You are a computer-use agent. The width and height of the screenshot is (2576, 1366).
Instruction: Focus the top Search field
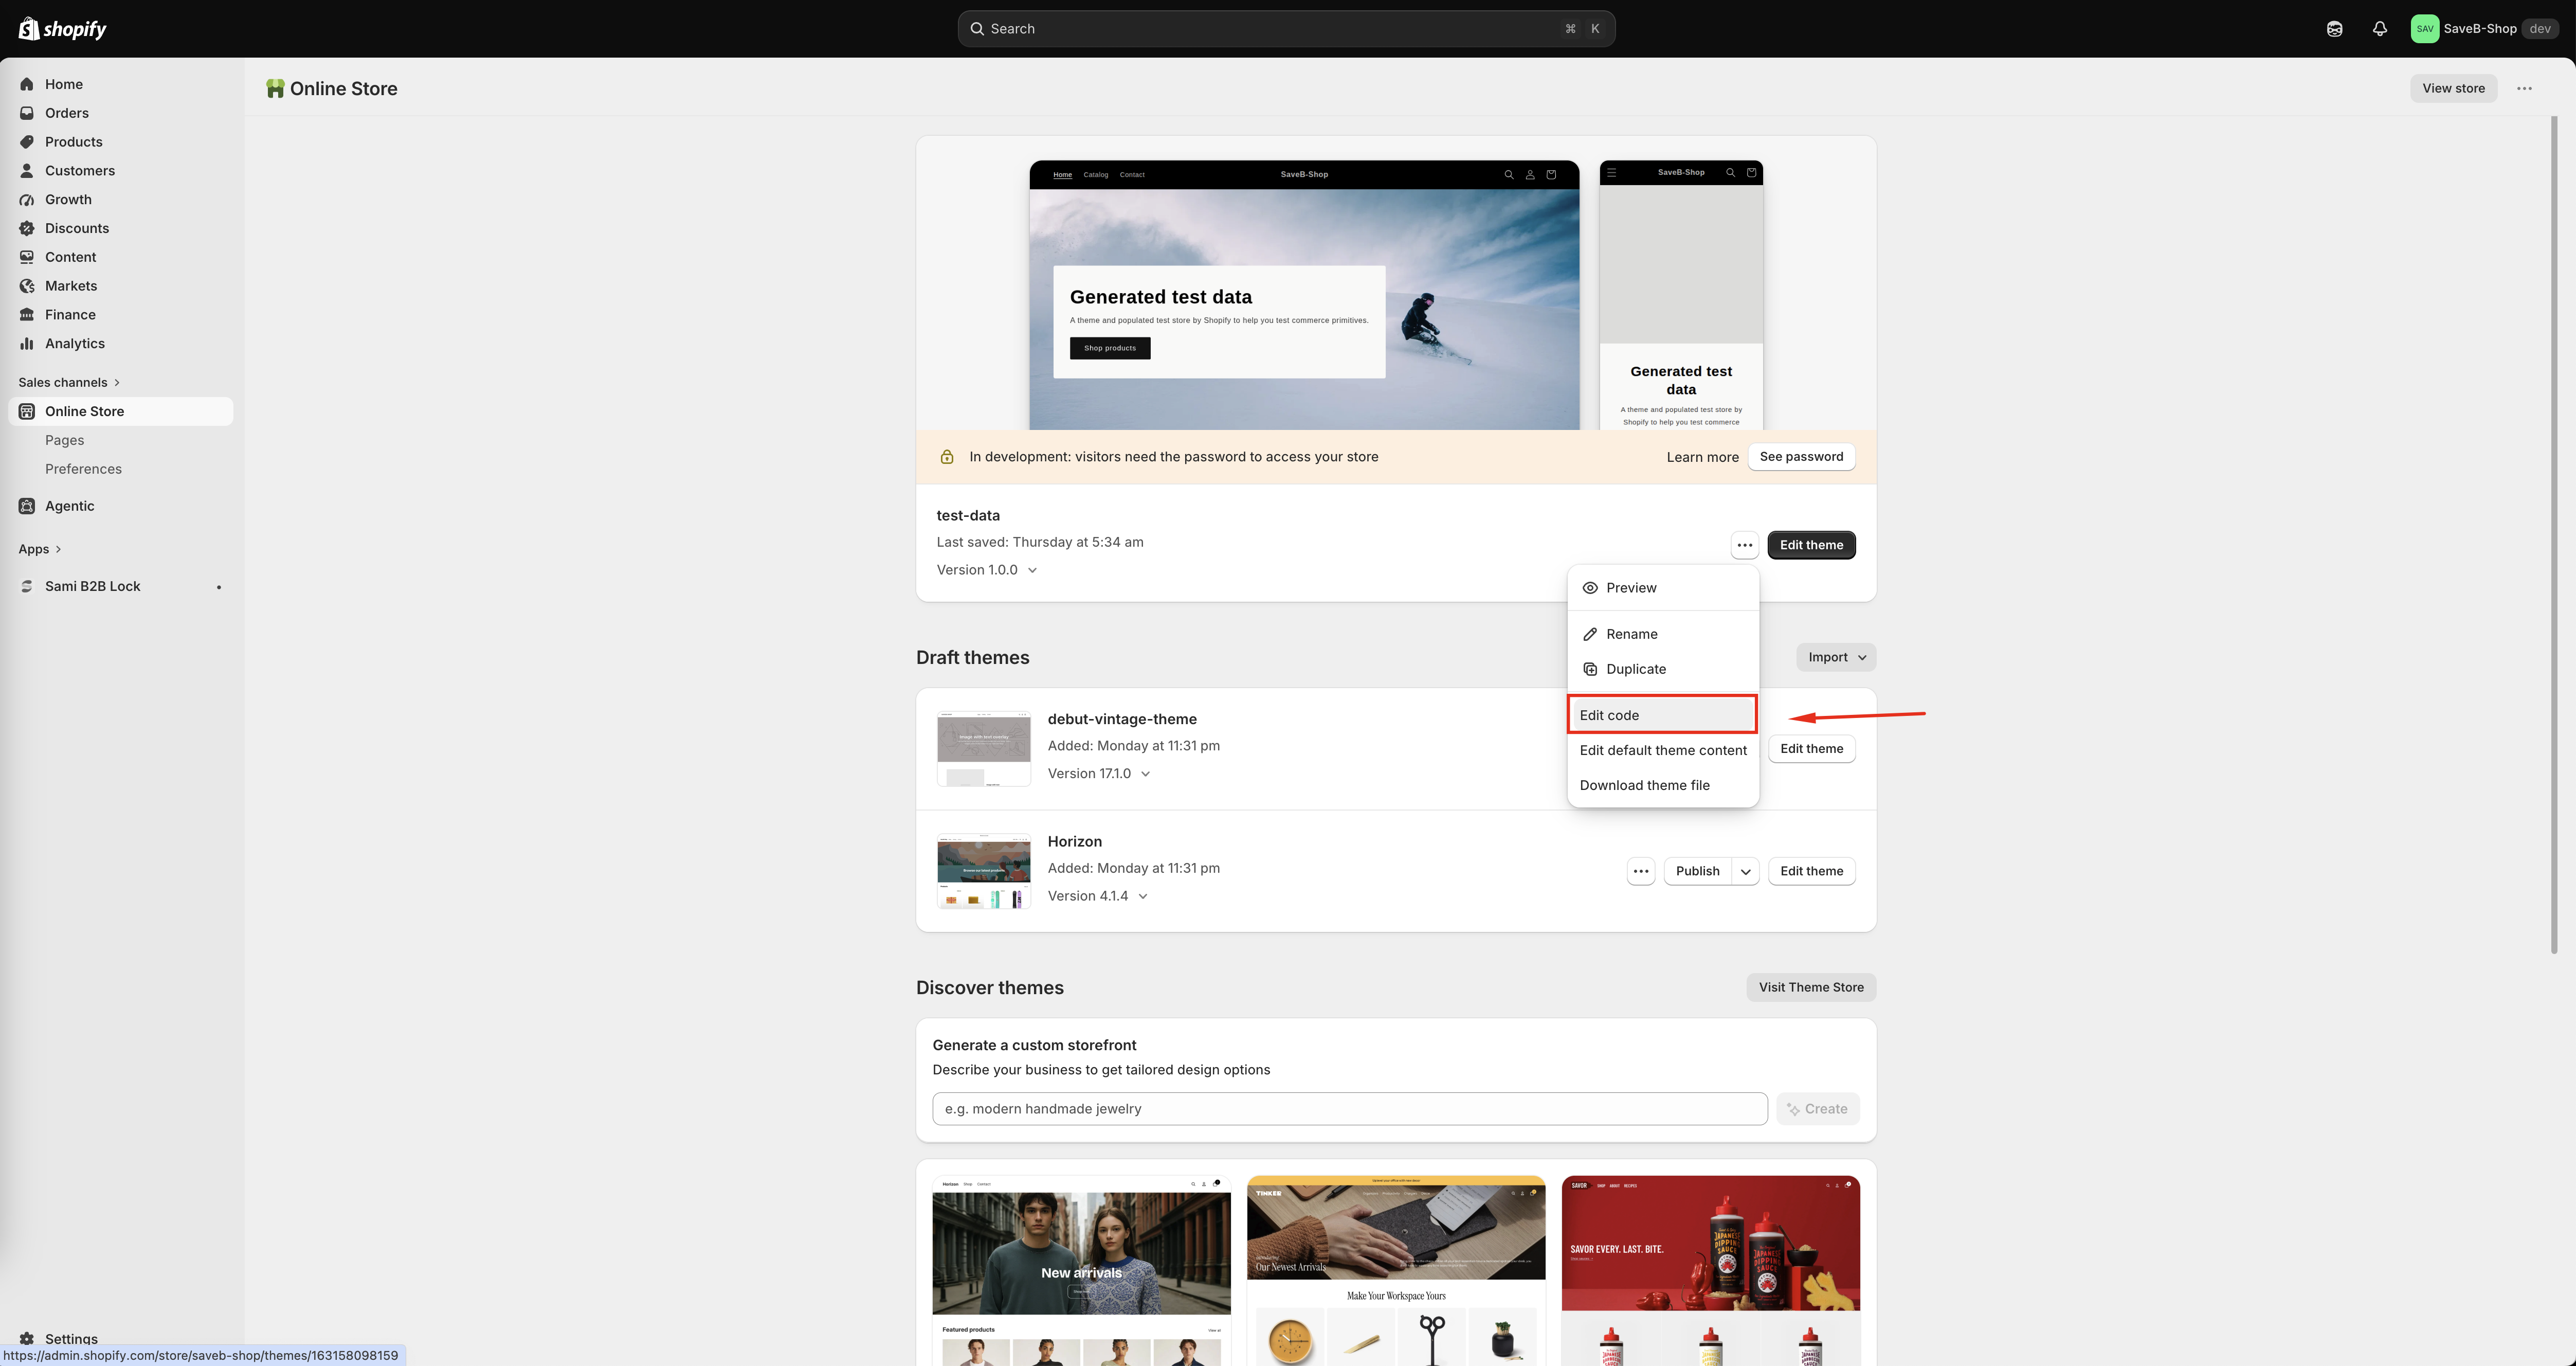tap(1286, 29)
